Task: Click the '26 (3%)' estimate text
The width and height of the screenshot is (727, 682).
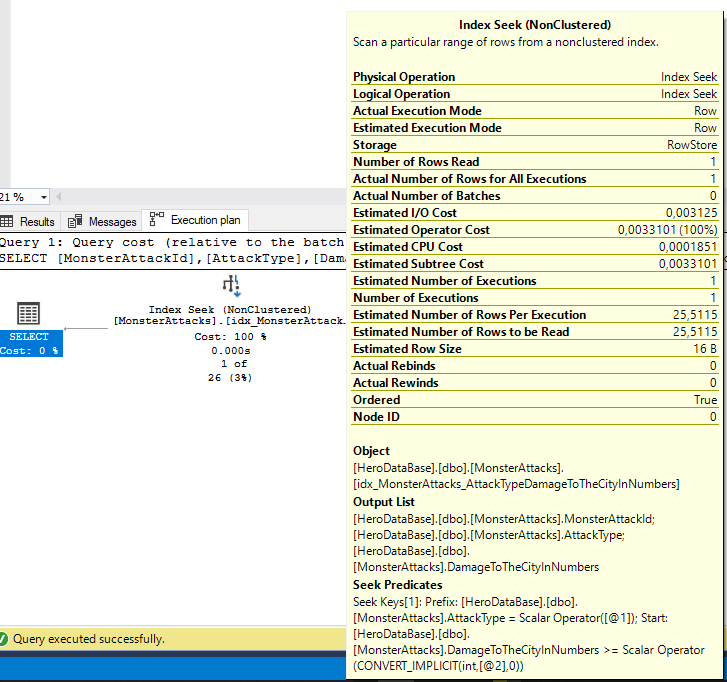Action: 230,378
